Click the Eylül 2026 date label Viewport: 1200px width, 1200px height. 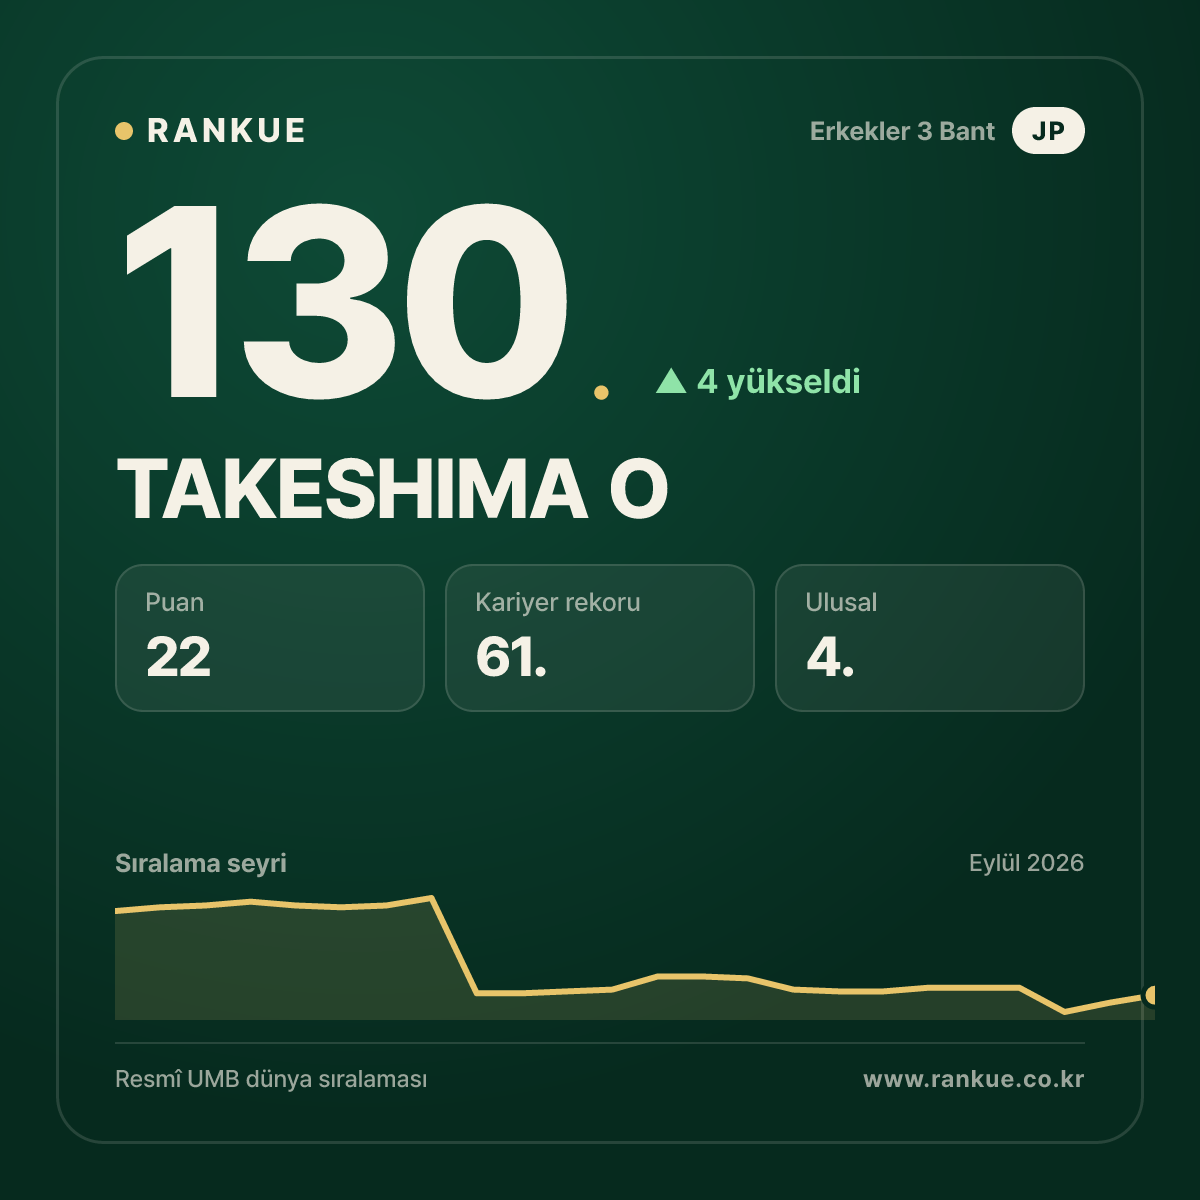point(1026,863)
